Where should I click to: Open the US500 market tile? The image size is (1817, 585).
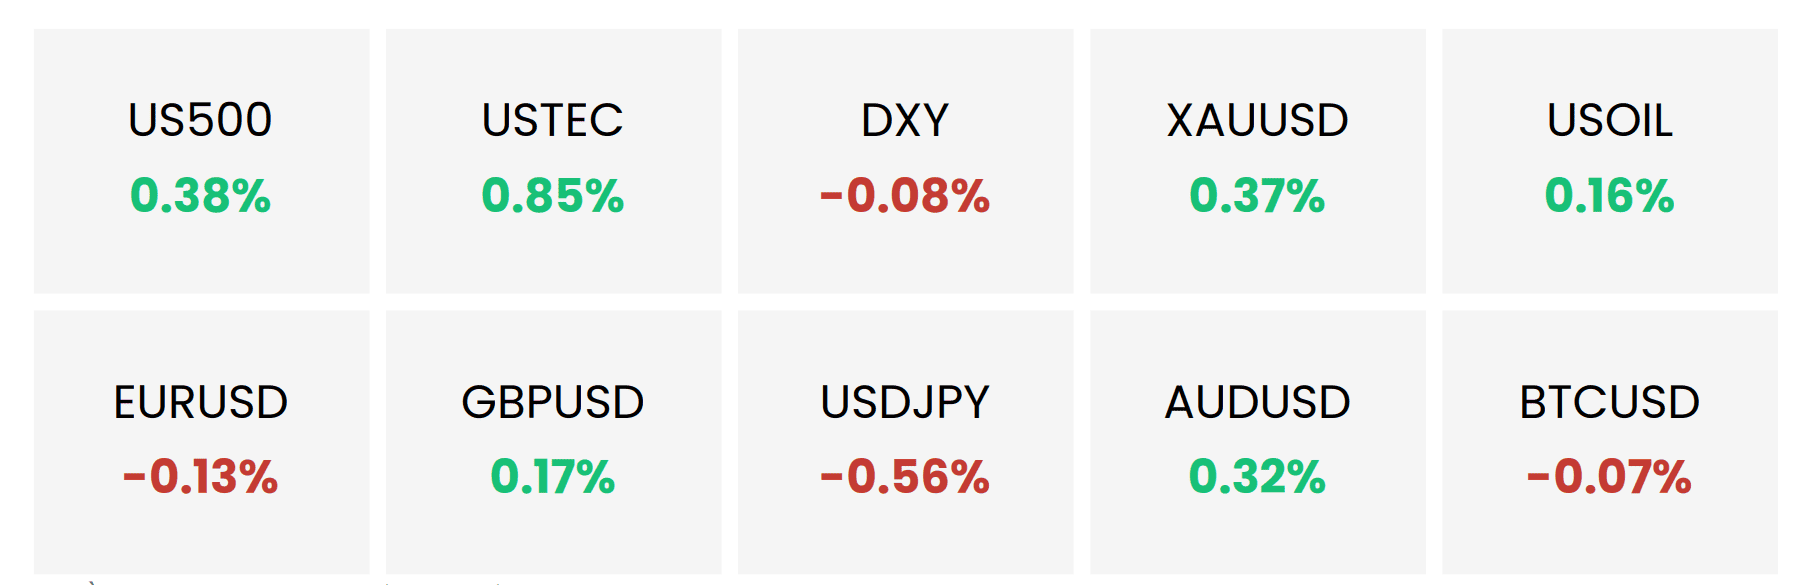[201, 161]
